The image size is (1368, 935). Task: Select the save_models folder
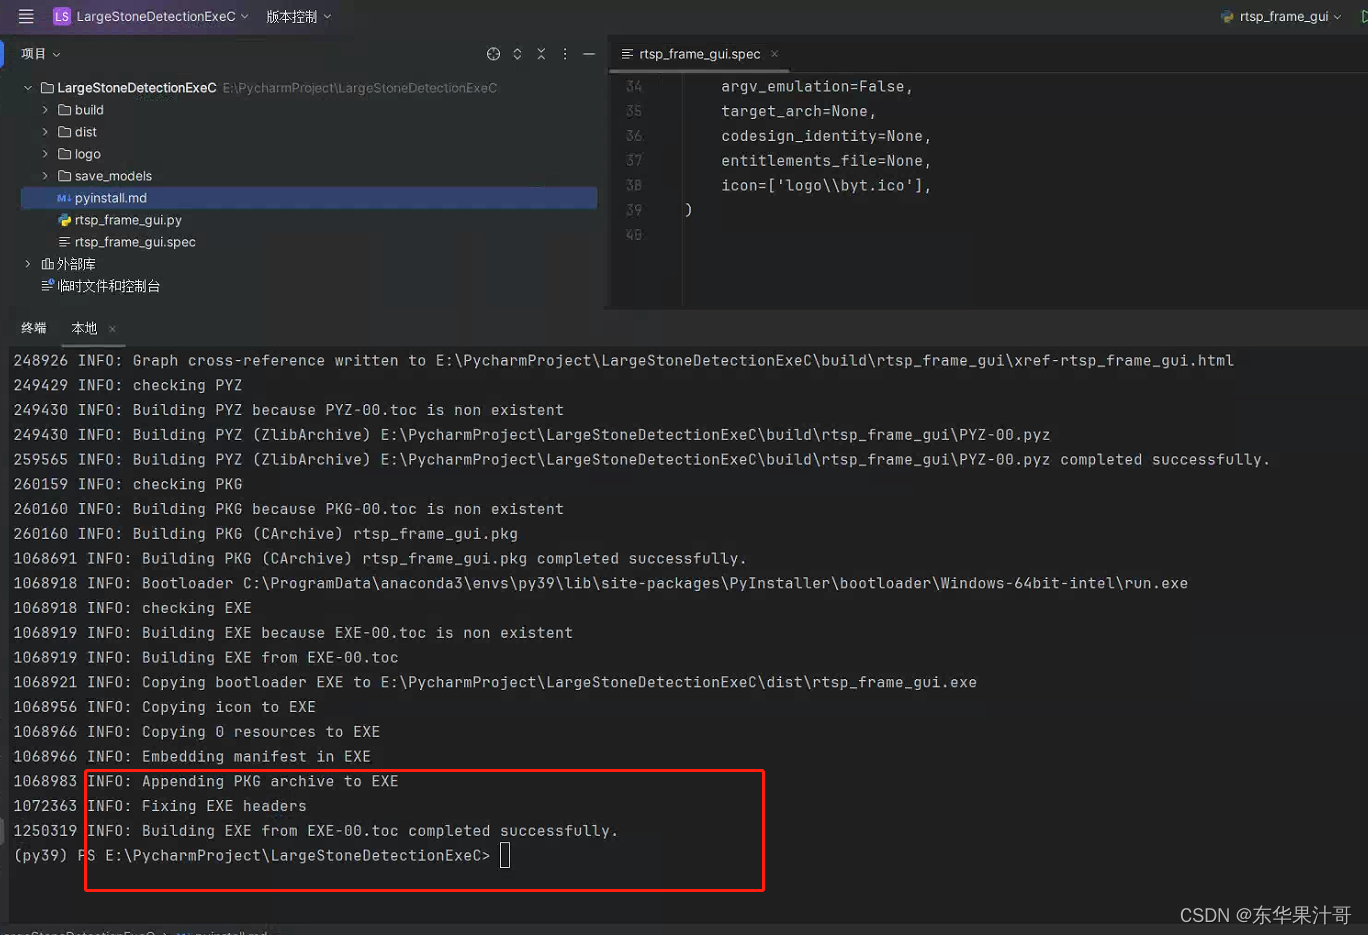(112, 176)
